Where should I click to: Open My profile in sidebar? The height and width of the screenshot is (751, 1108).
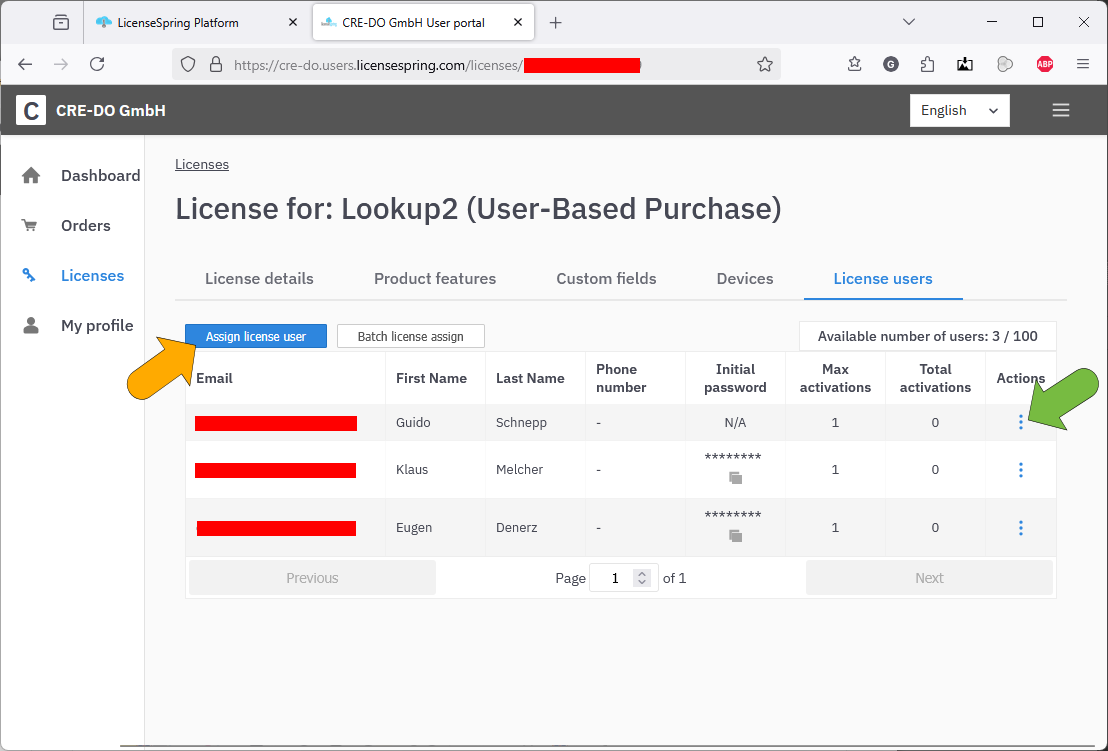tap(97, 326)
